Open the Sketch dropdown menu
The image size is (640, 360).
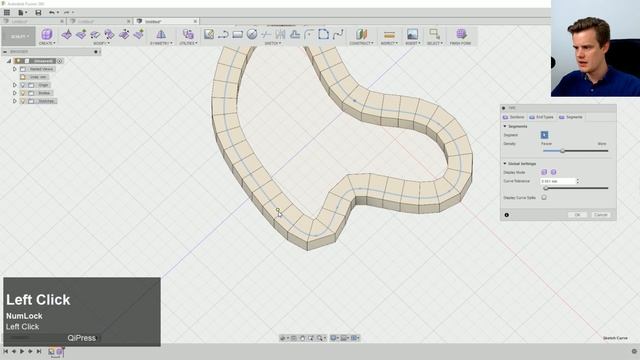[x=273, y=43]
